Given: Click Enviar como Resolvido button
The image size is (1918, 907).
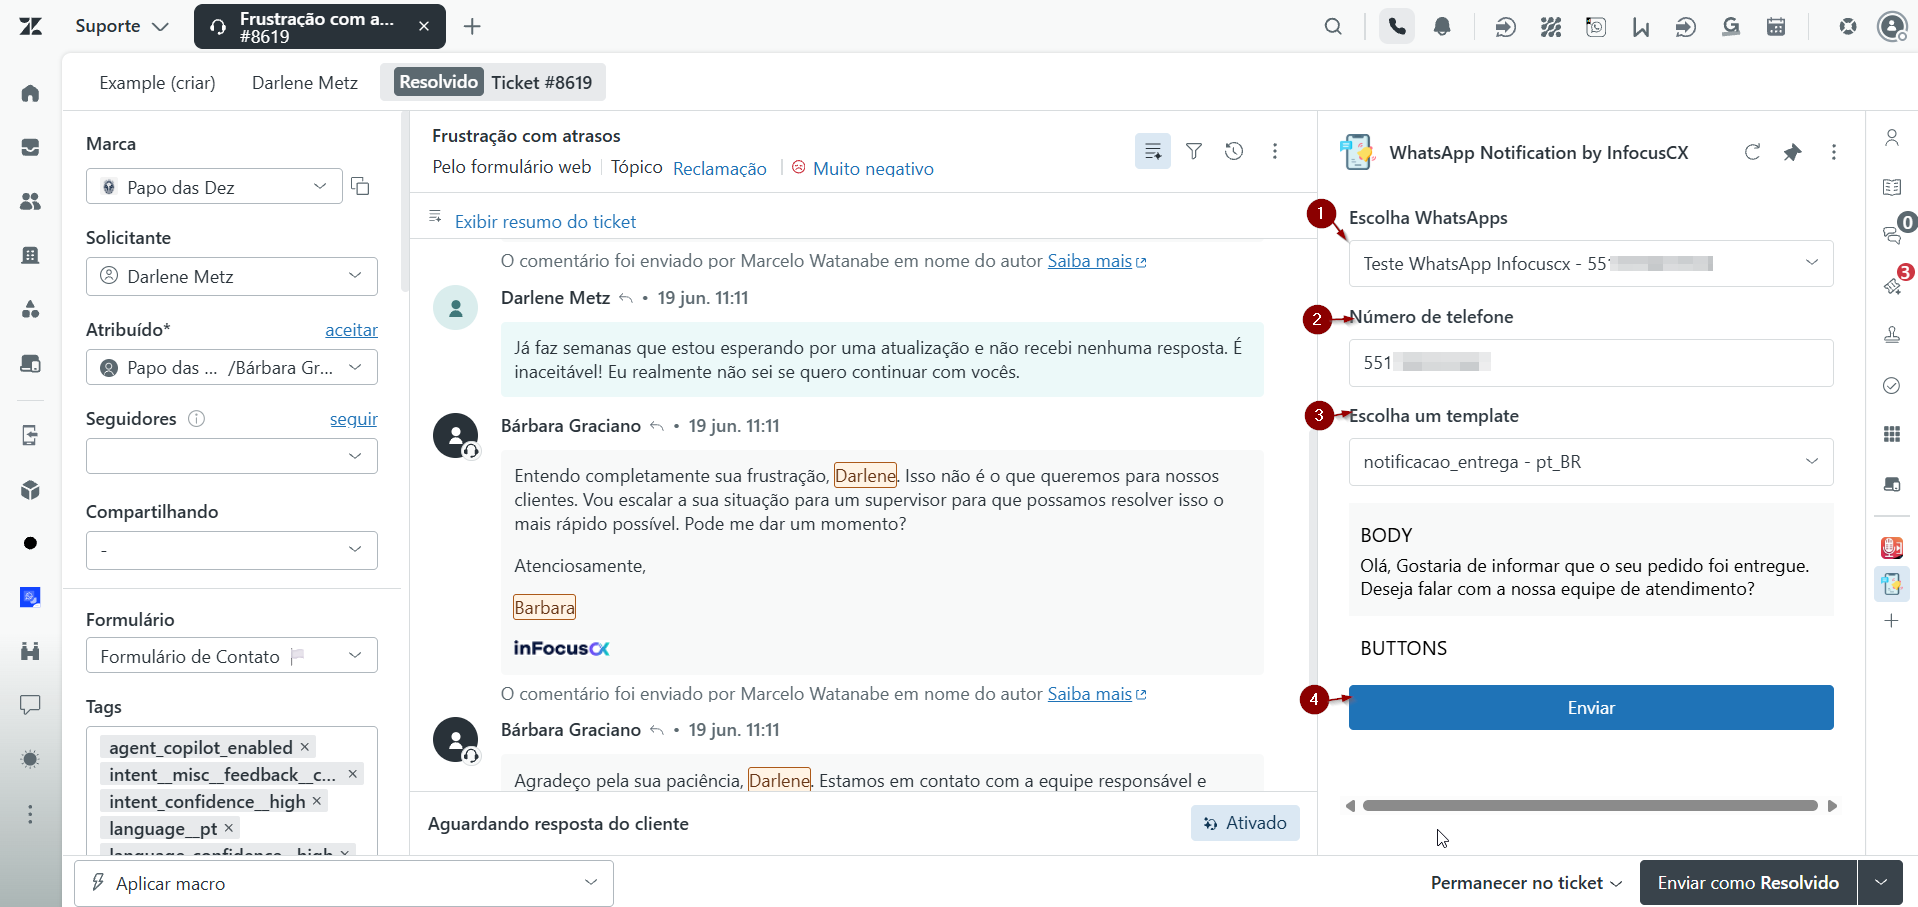Looking at the screenshot, I should pos(1748,883).
